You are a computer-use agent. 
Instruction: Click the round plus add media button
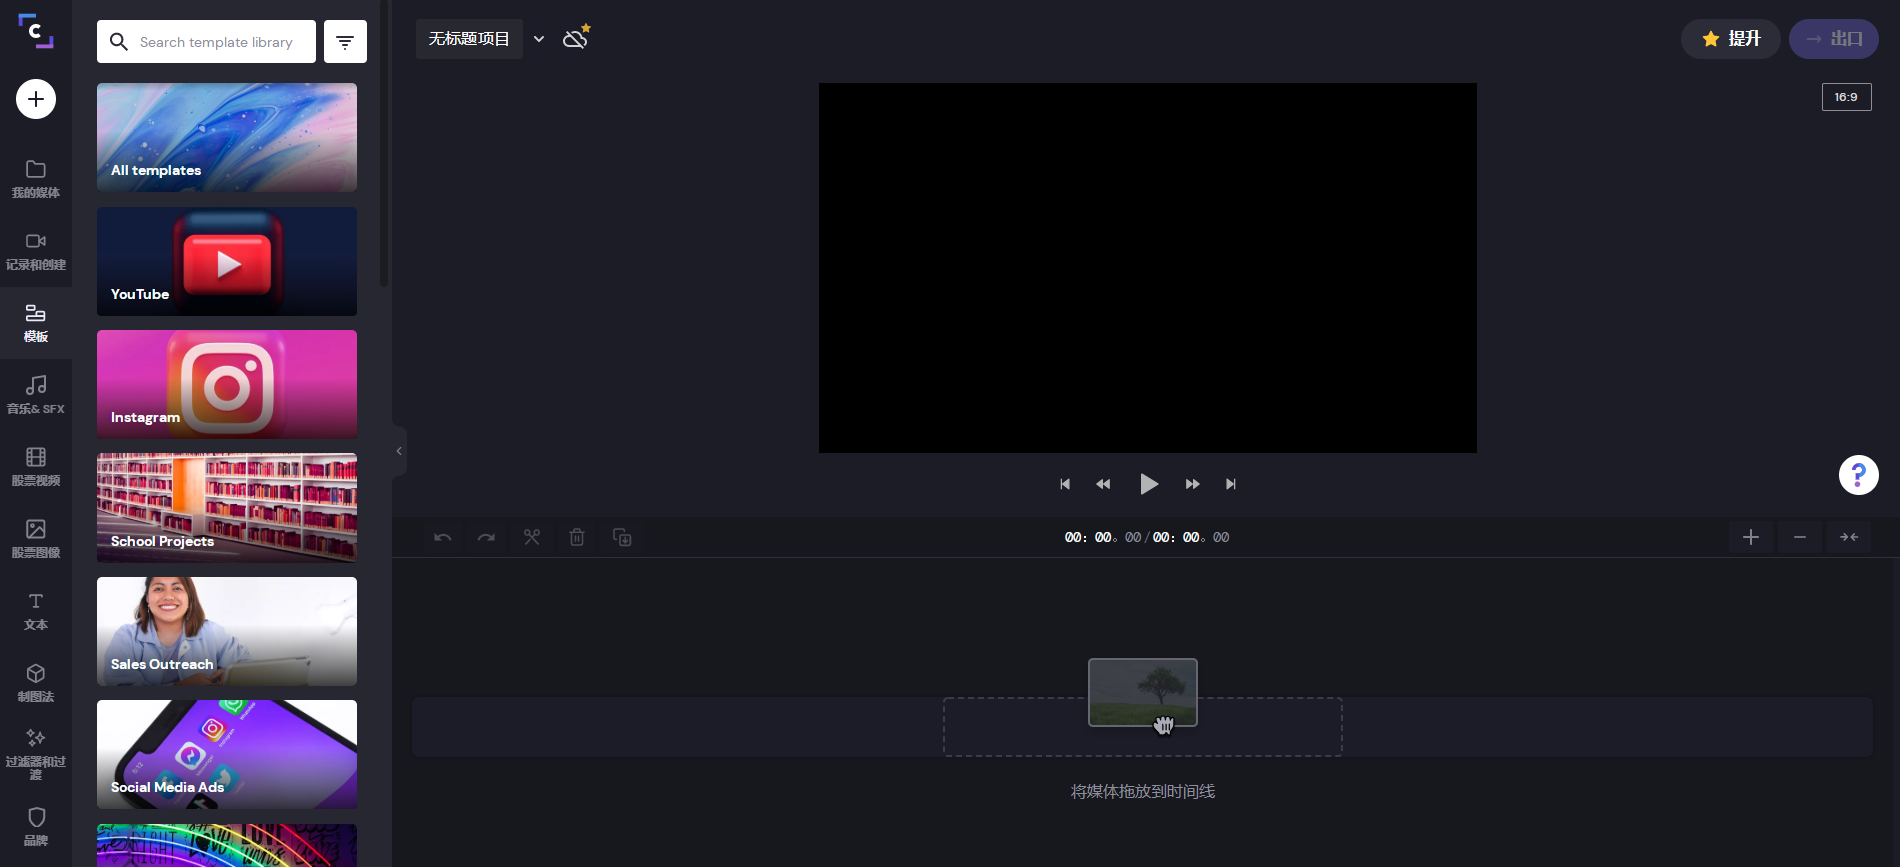coord(36,99)
